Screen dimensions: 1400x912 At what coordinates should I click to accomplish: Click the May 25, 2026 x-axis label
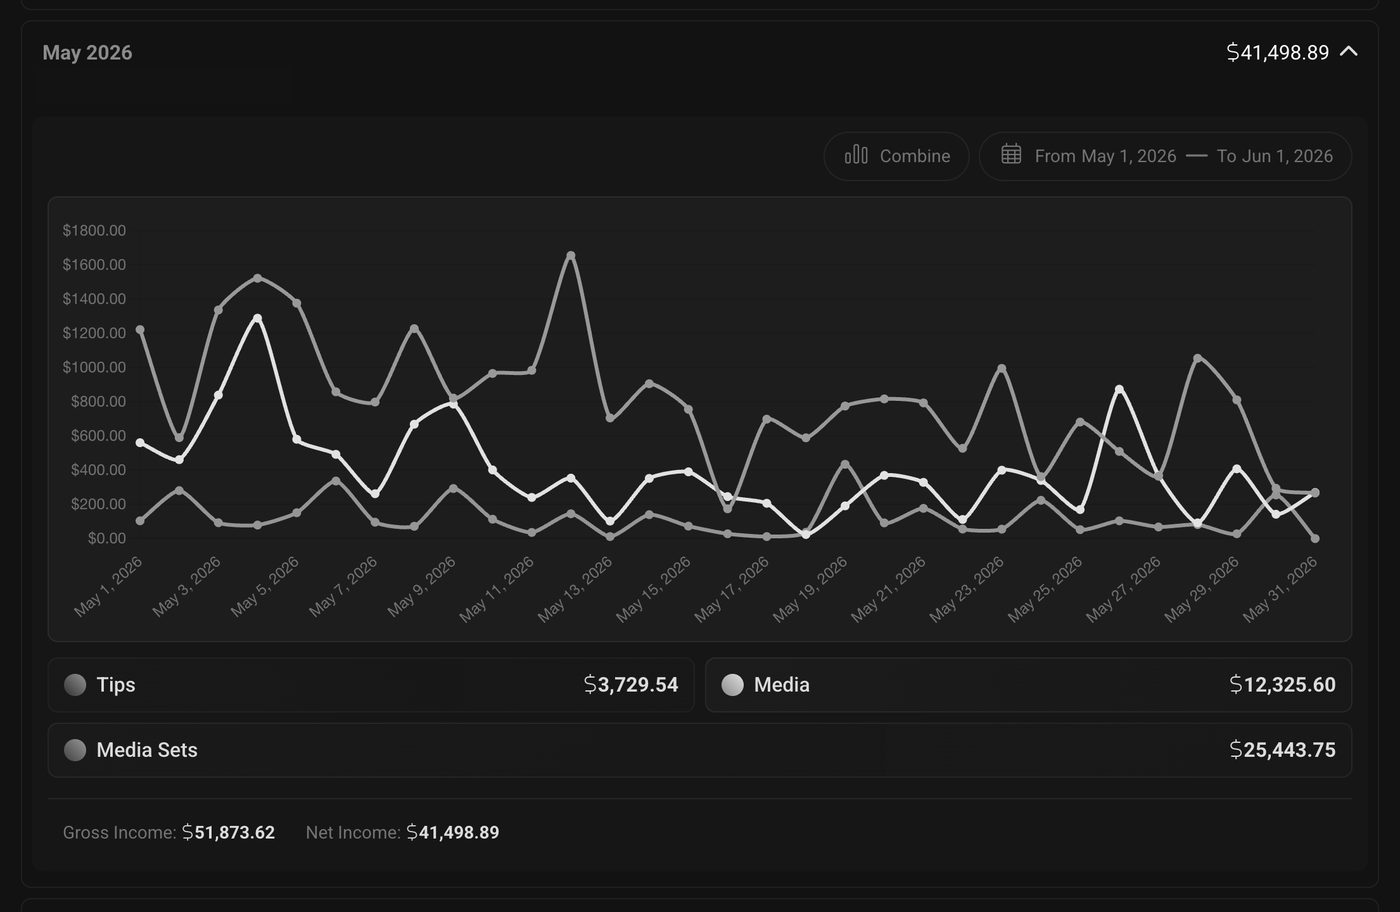[x=1045, y=590]
